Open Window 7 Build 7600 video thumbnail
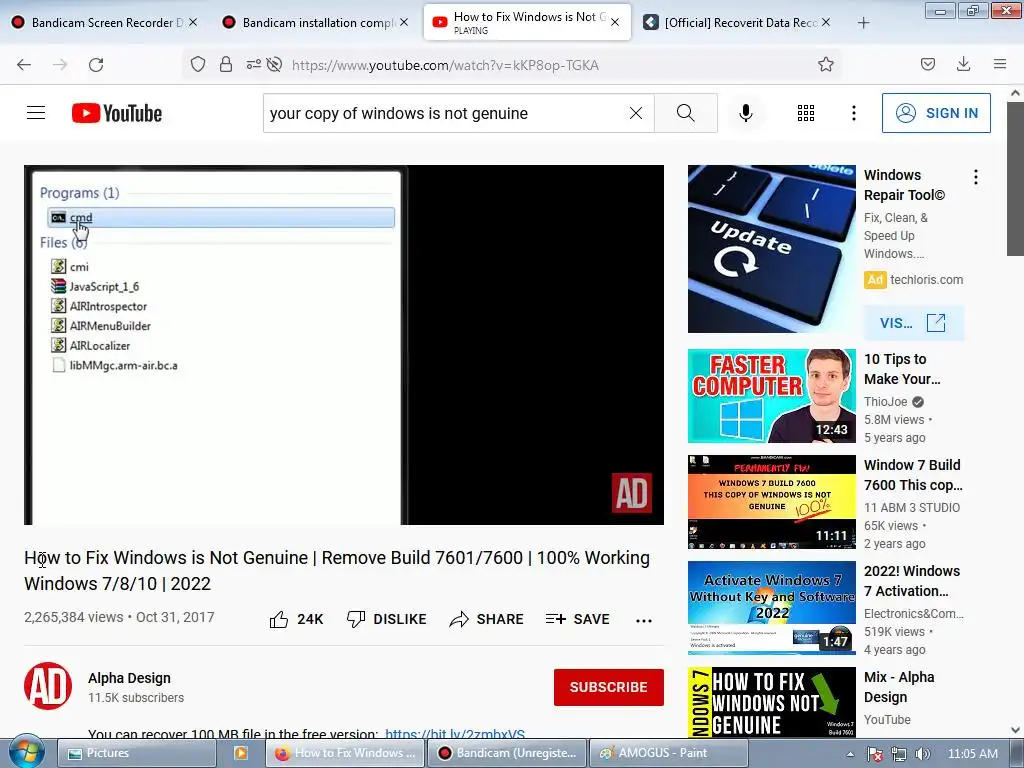Image resolution: width=1024 pixels, height=768 pixels. 771,502
